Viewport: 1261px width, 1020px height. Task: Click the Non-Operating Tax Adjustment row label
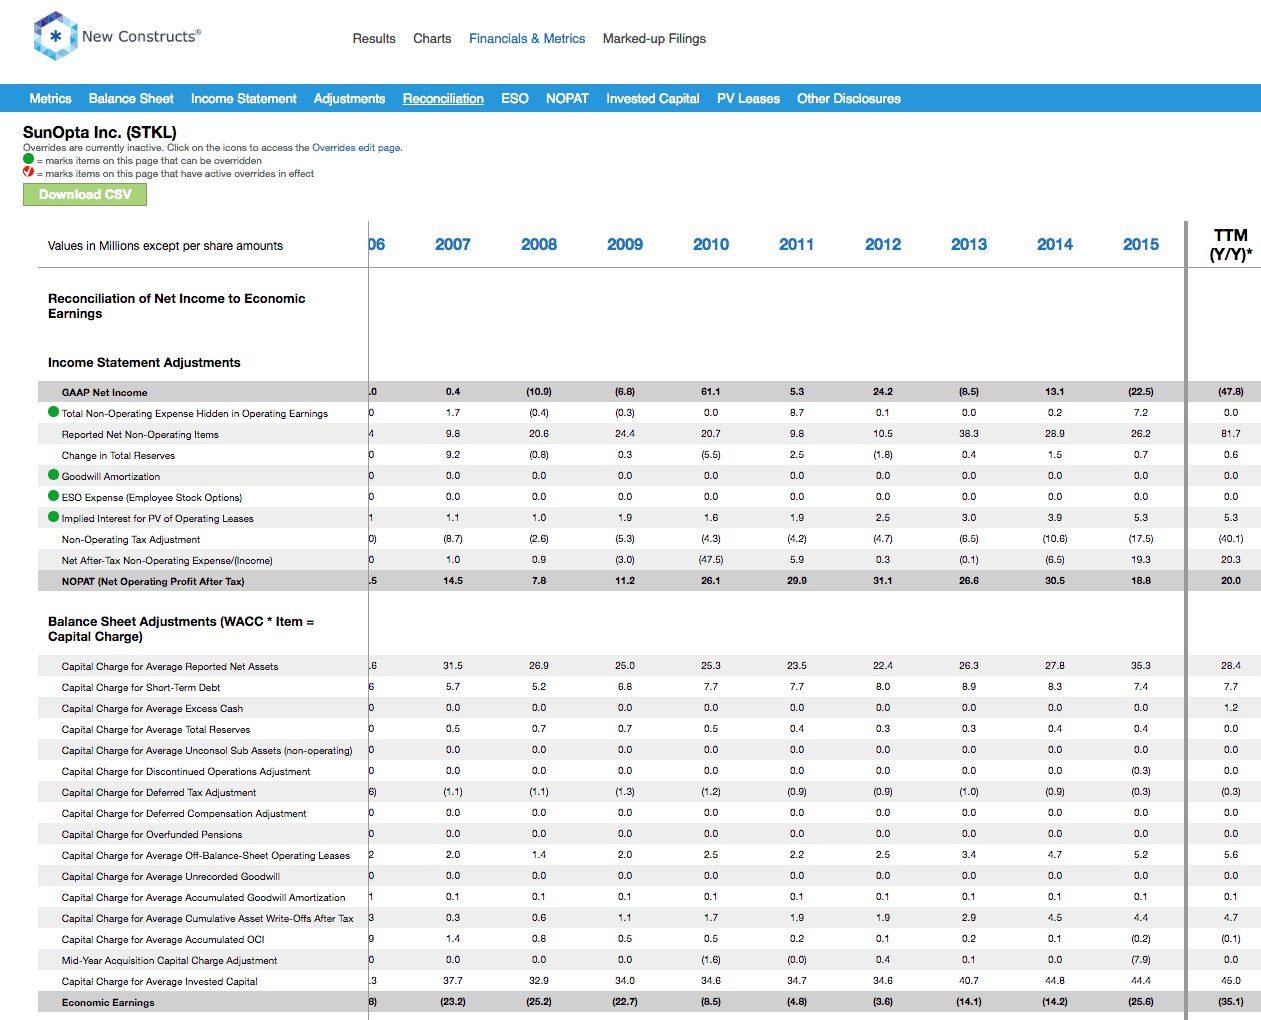131,540
